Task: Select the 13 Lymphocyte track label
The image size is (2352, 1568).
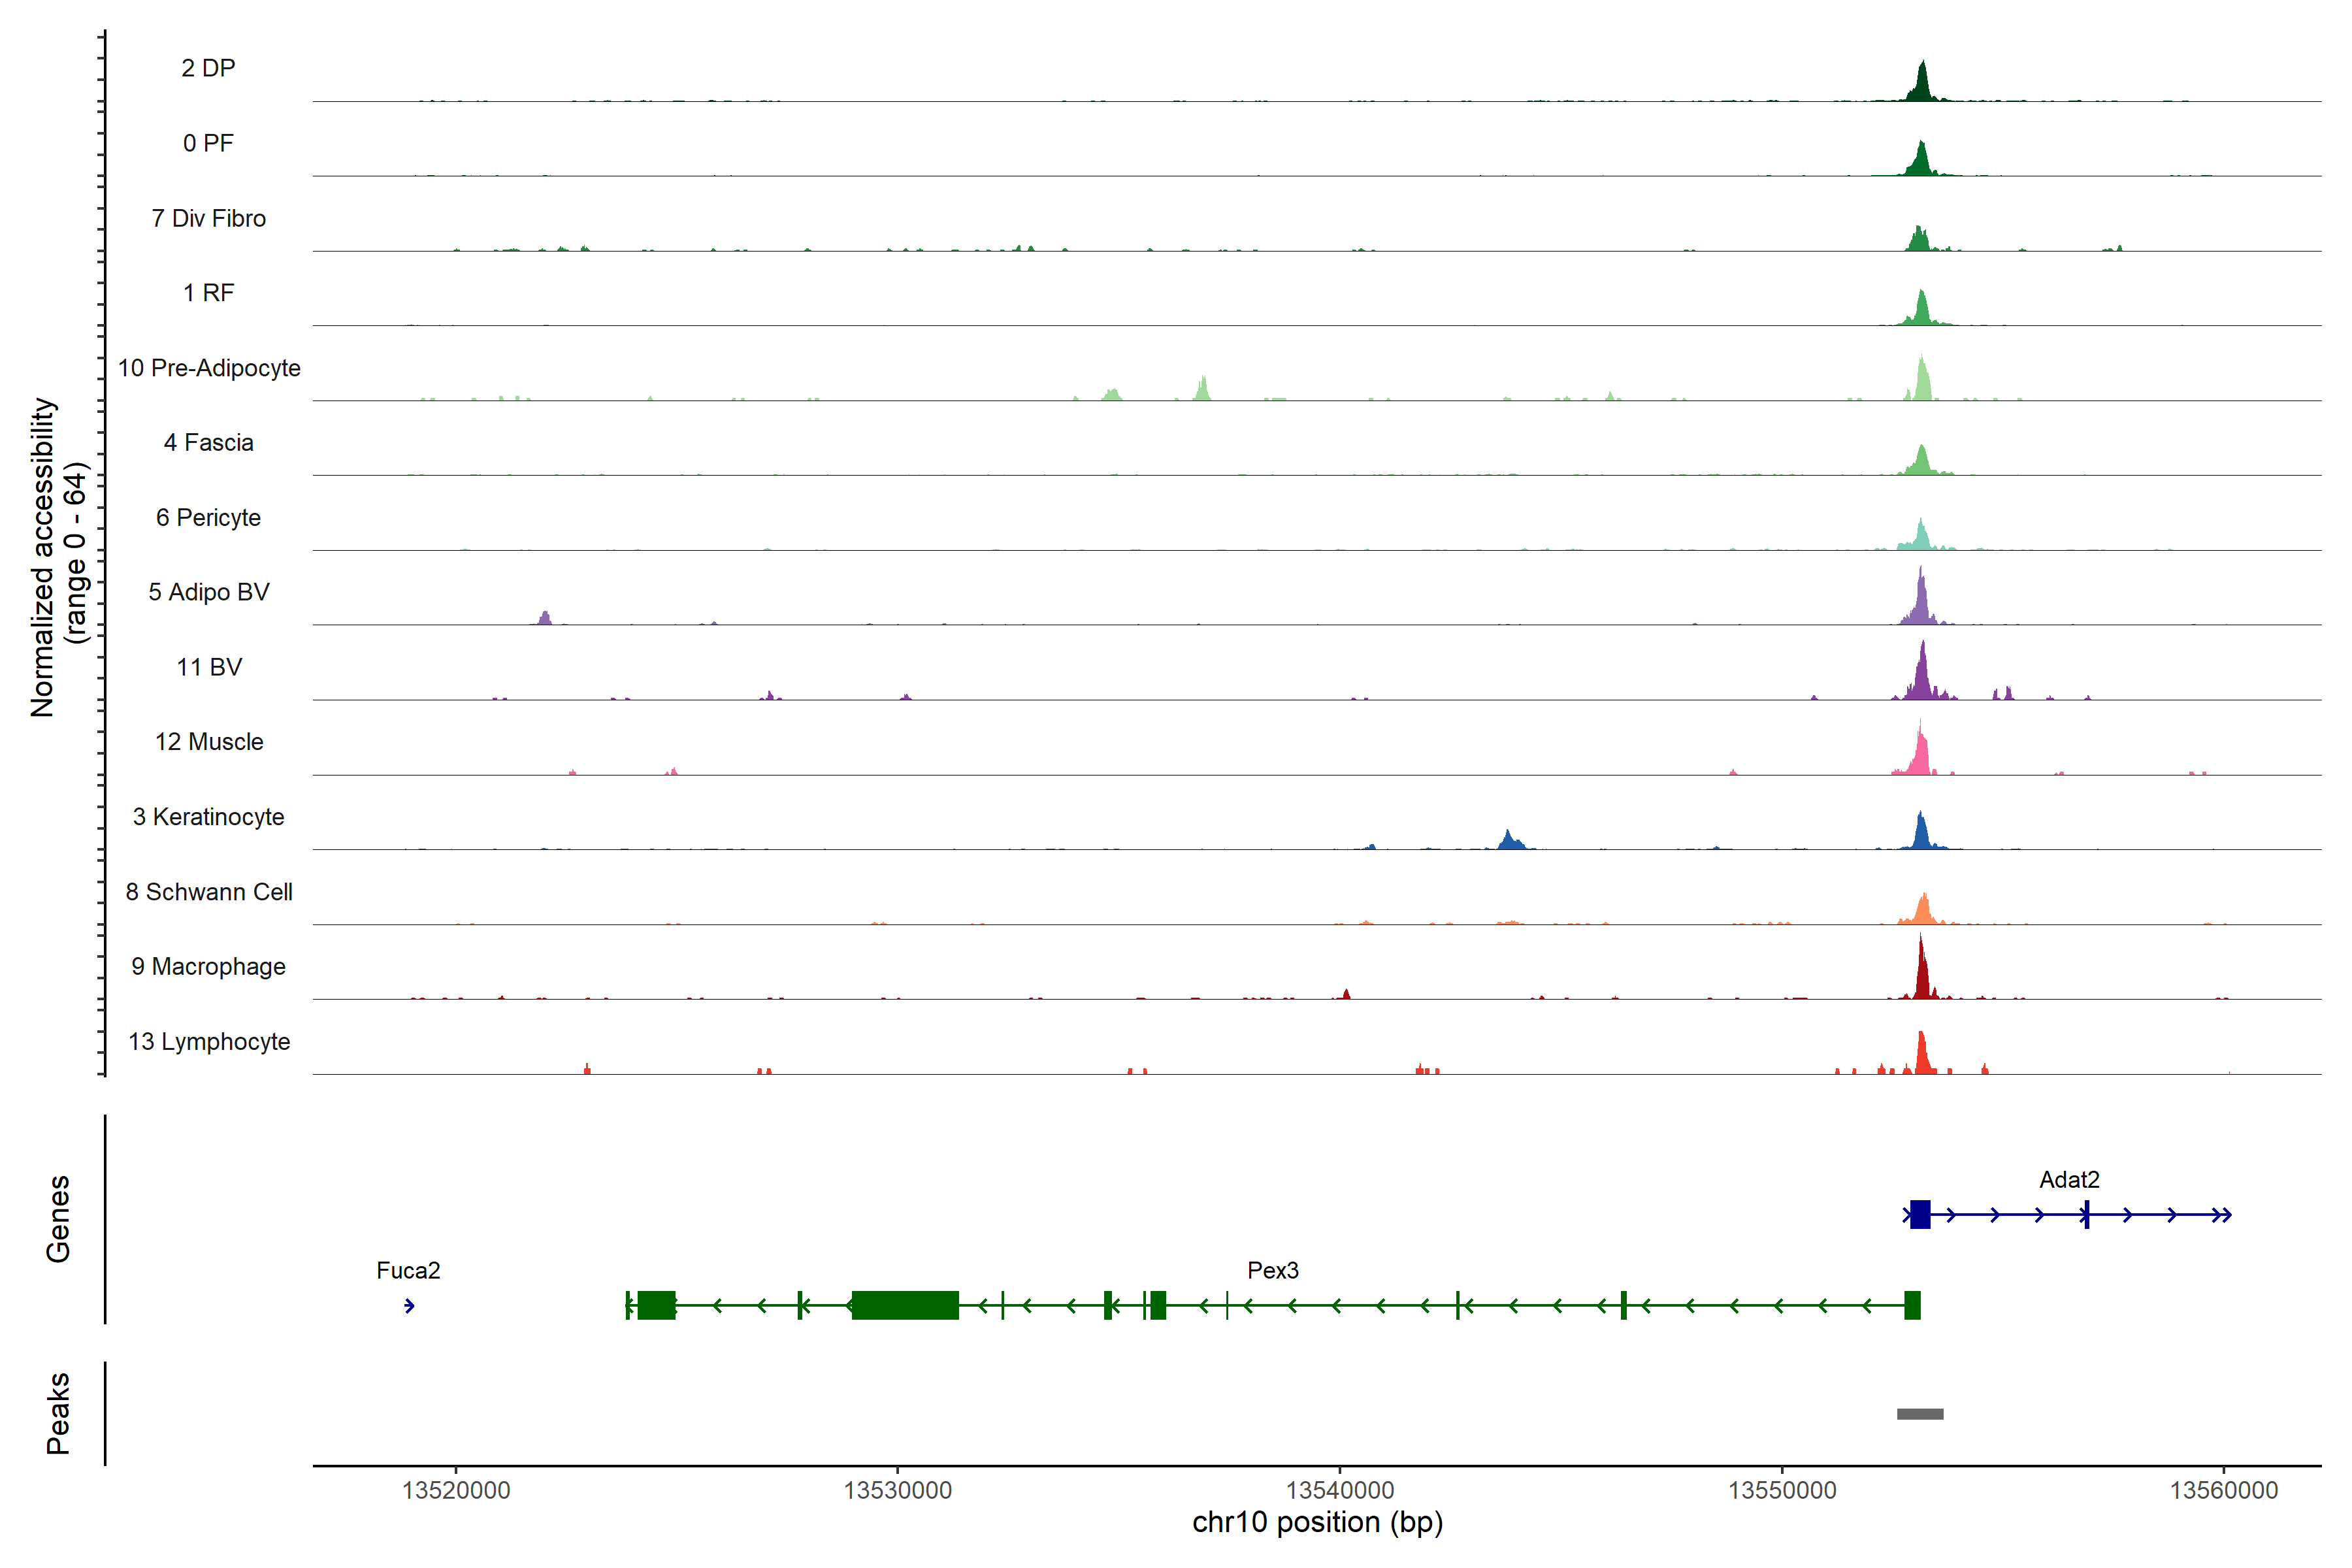Action: click(x=209, y=1041)
